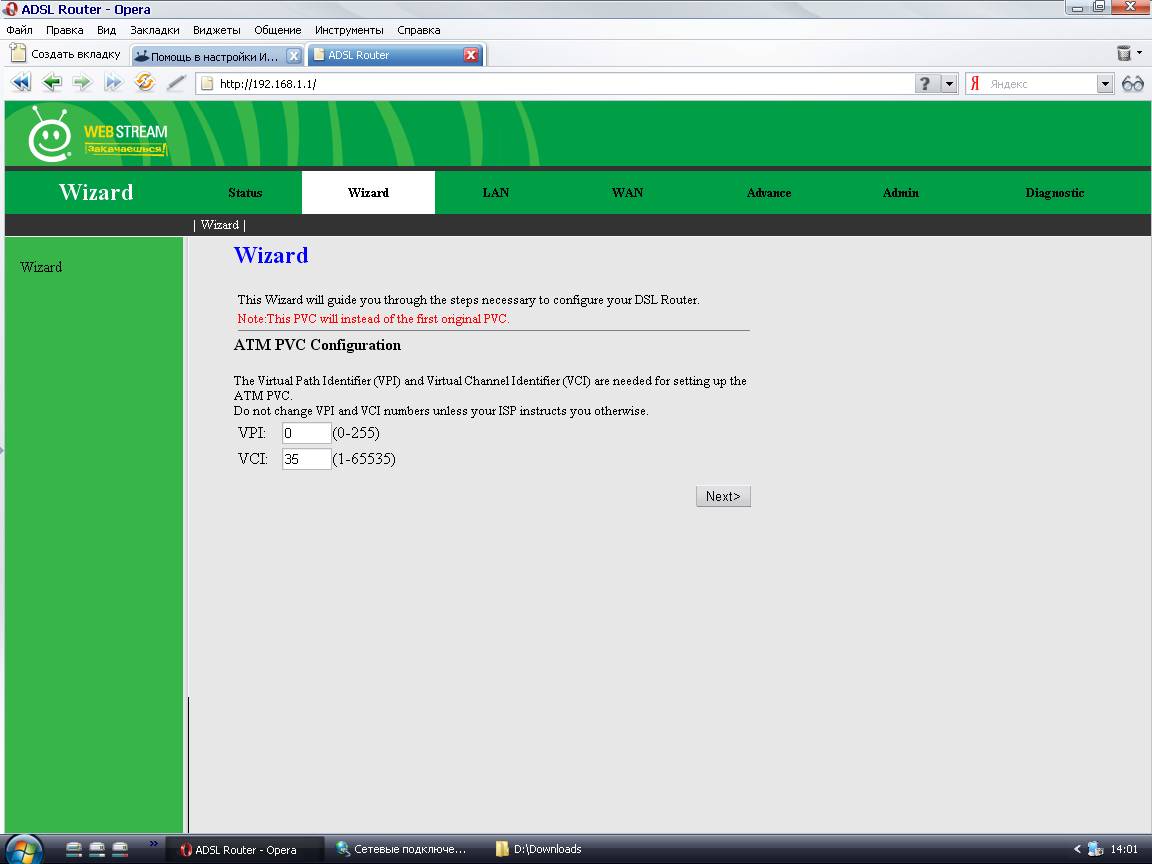
Task: Go back with the green left arrow
Action: [x=52, y=84]
